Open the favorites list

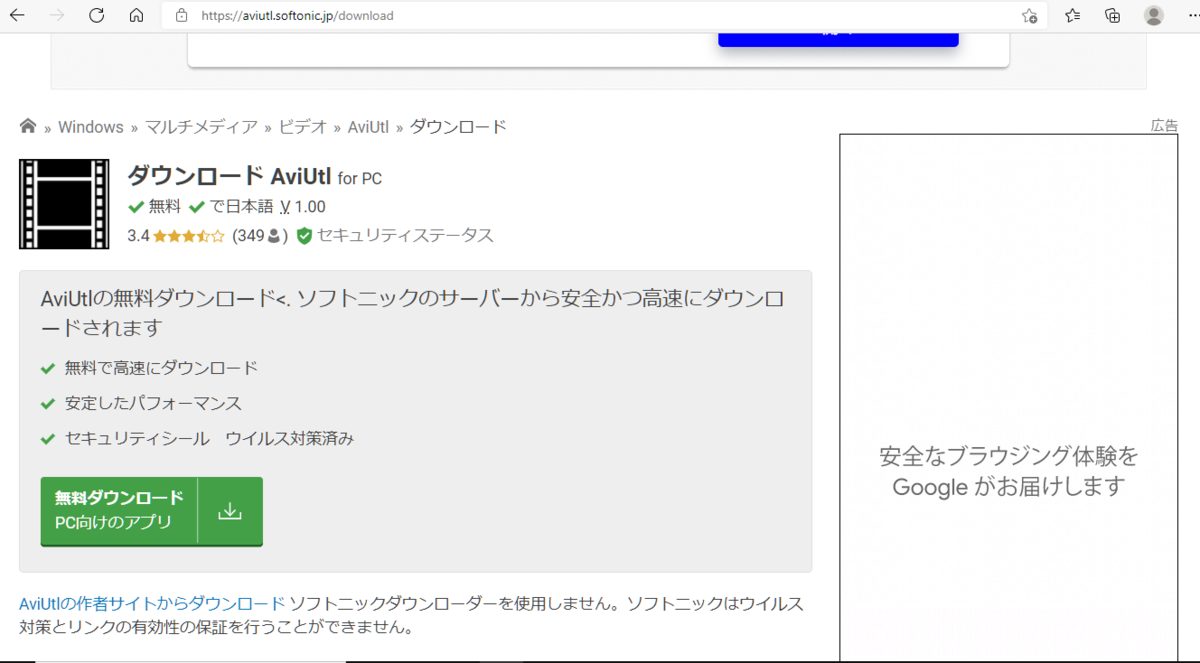click(1073, 16)
